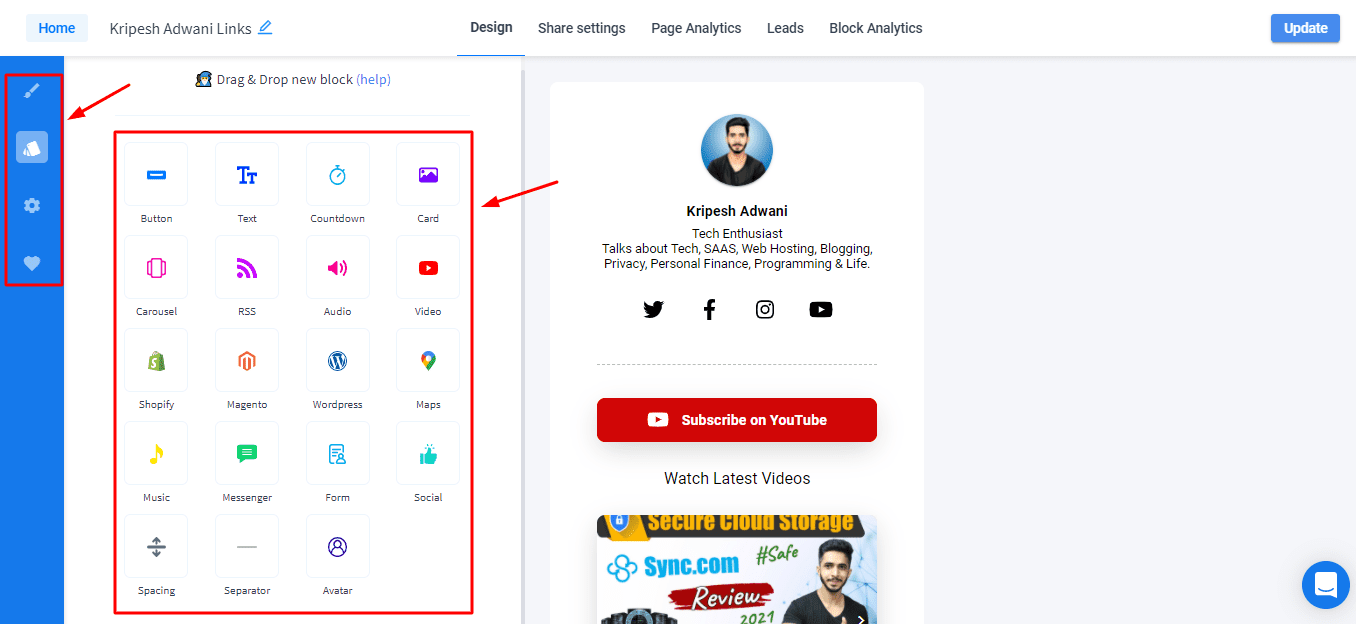This screenshot has height=624, width=1356.
Task: Open the Share settings tab
Action: (581, 28)
